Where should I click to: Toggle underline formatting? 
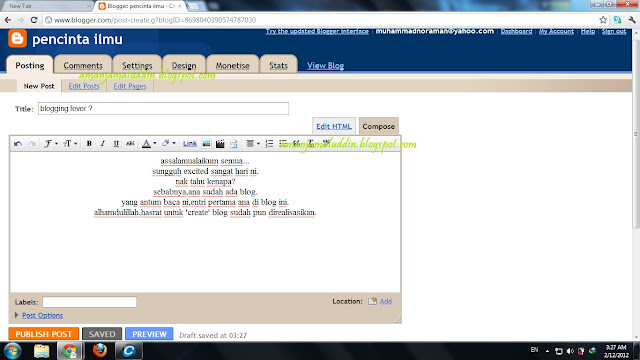(116, 144)
